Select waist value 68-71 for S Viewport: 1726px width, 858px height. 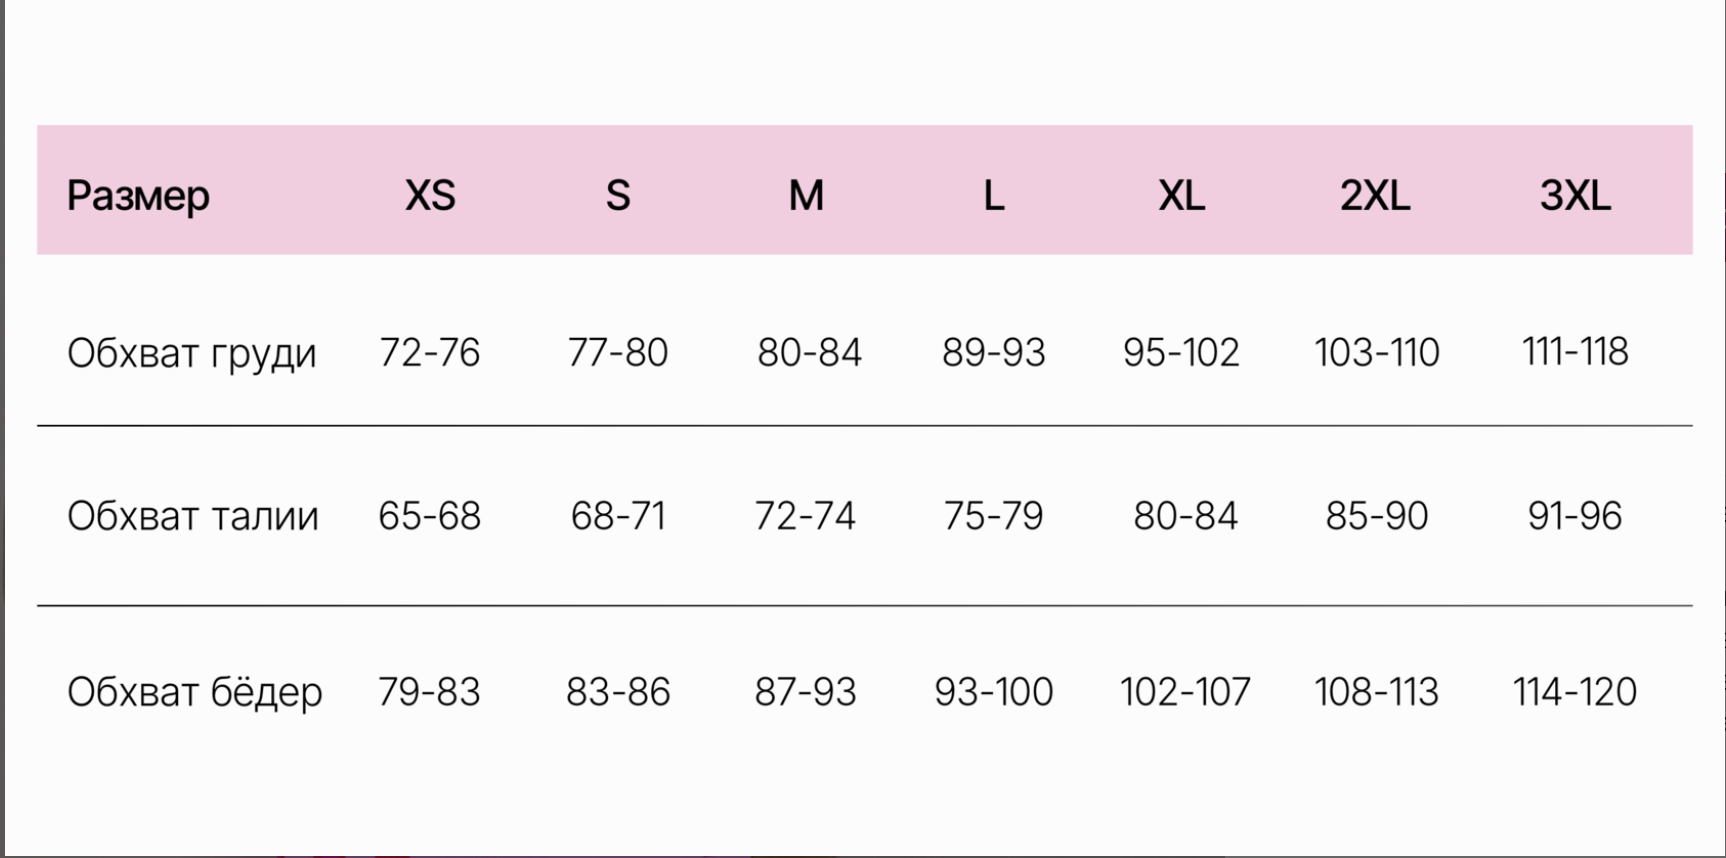618,516
